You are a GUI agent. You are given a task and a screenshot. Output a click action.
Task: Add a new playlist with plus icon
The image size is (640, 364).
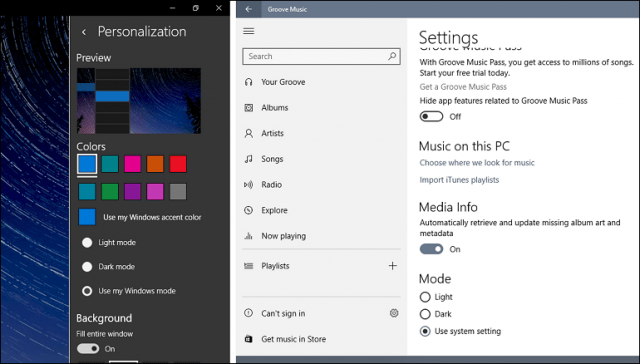pyautogui.click(x=392, y=266)
